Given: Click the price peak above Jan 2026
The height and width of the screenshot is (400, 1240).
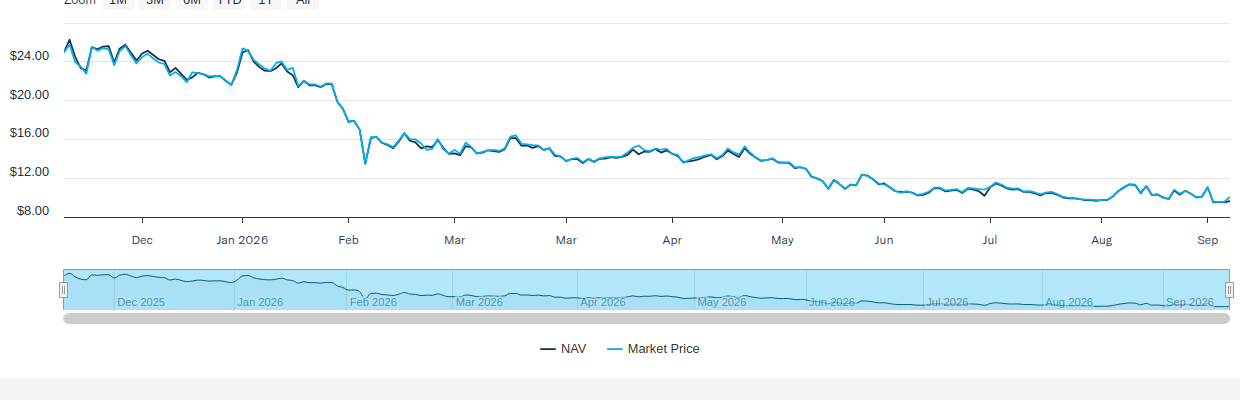Looking at the screenshot, I should coord(243,48).
